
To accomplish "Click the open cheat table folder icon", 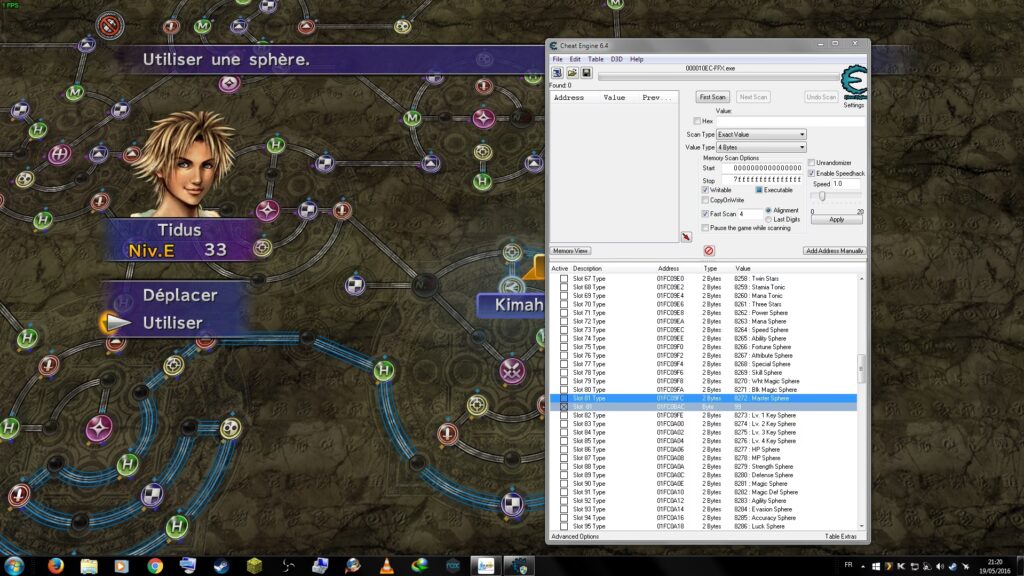I will (572, 73).
